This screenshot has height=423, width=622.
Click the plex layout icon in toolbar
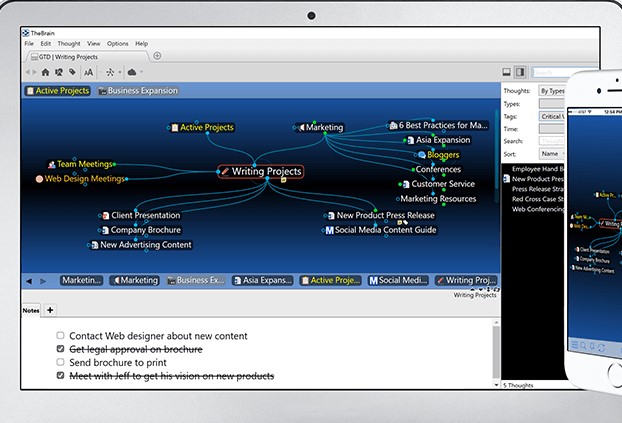[110, 72]
